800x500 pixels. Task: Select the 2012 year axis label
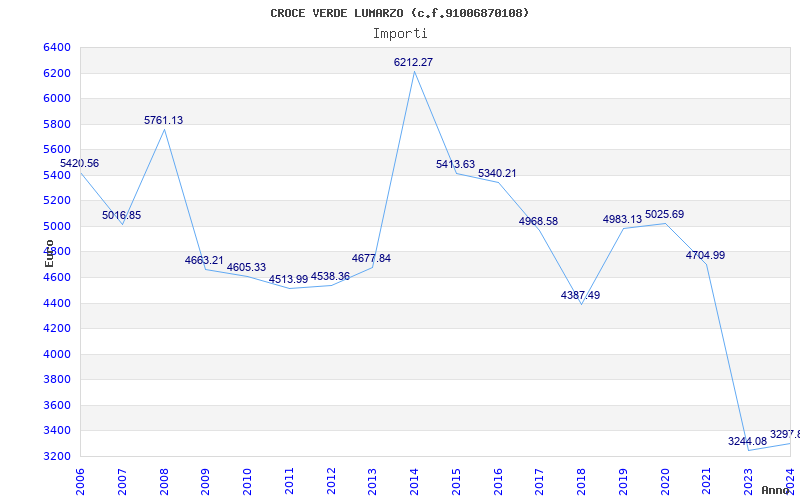click(x=331, y=482)
